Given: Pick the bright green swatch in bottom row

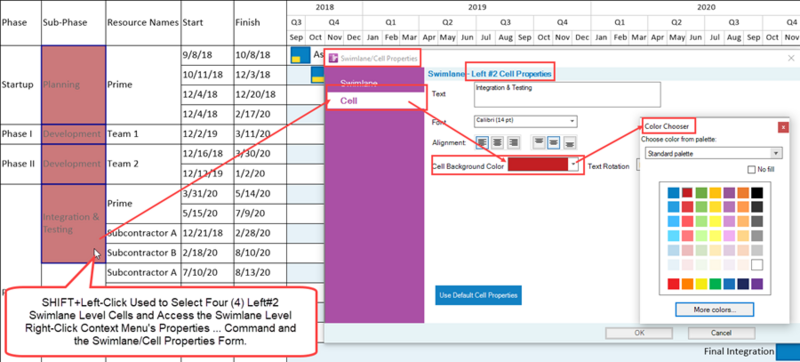Looking at the screenshot, I should pos(715,283).
